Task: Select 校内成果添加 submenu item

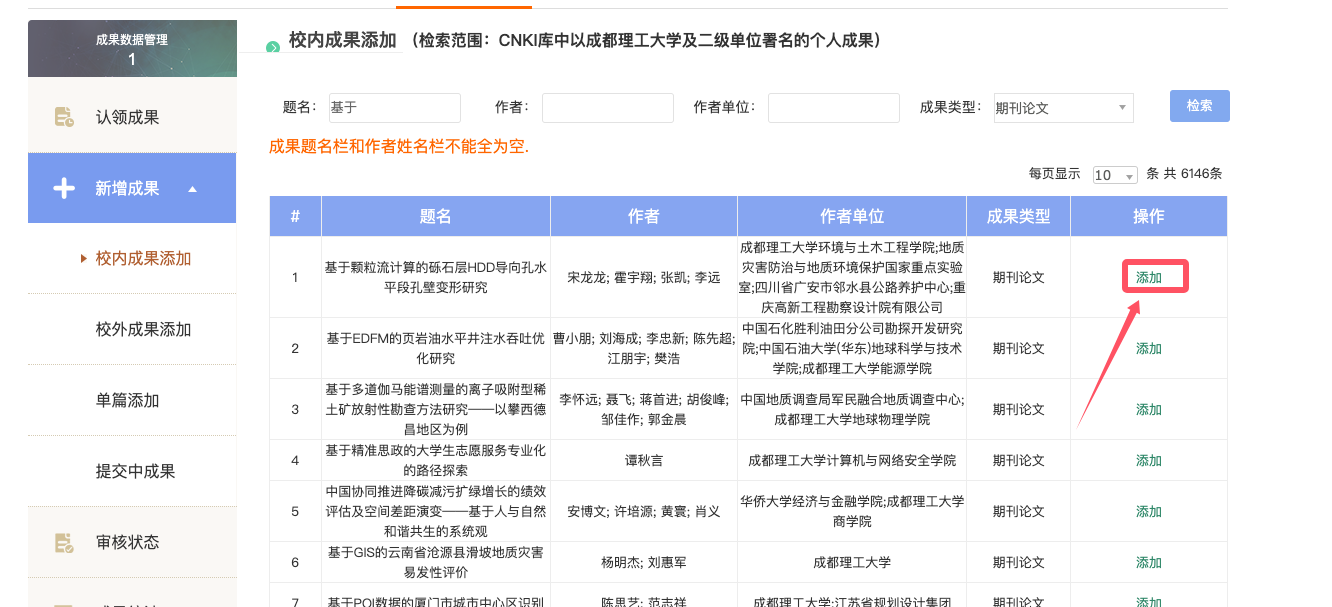Action: pyautogui.click(x=143, y=259)
